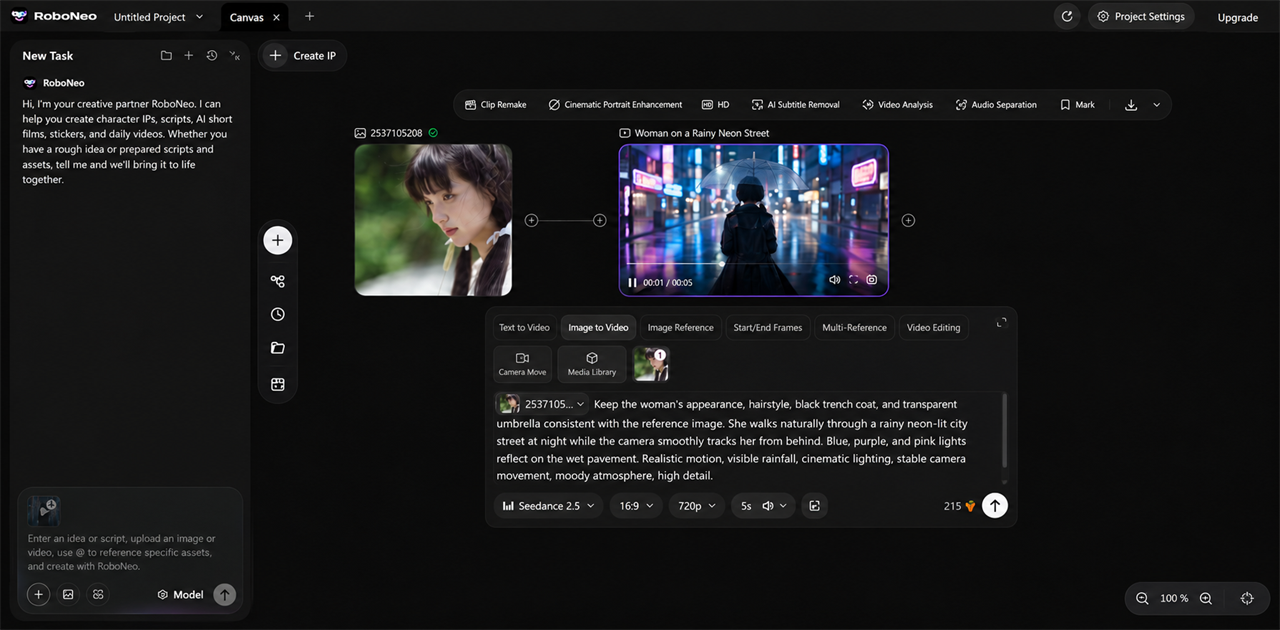Click the white add-node plus button on the canvas sidebar
Screen dimensions: 1280x630
click(x=278, y=240)
